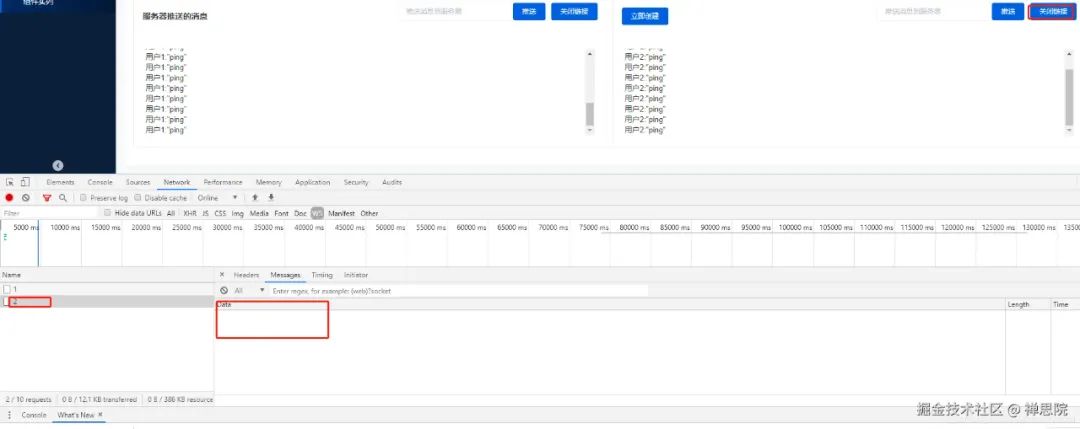Enable the Preserve log checkbox

pos(83,198)
